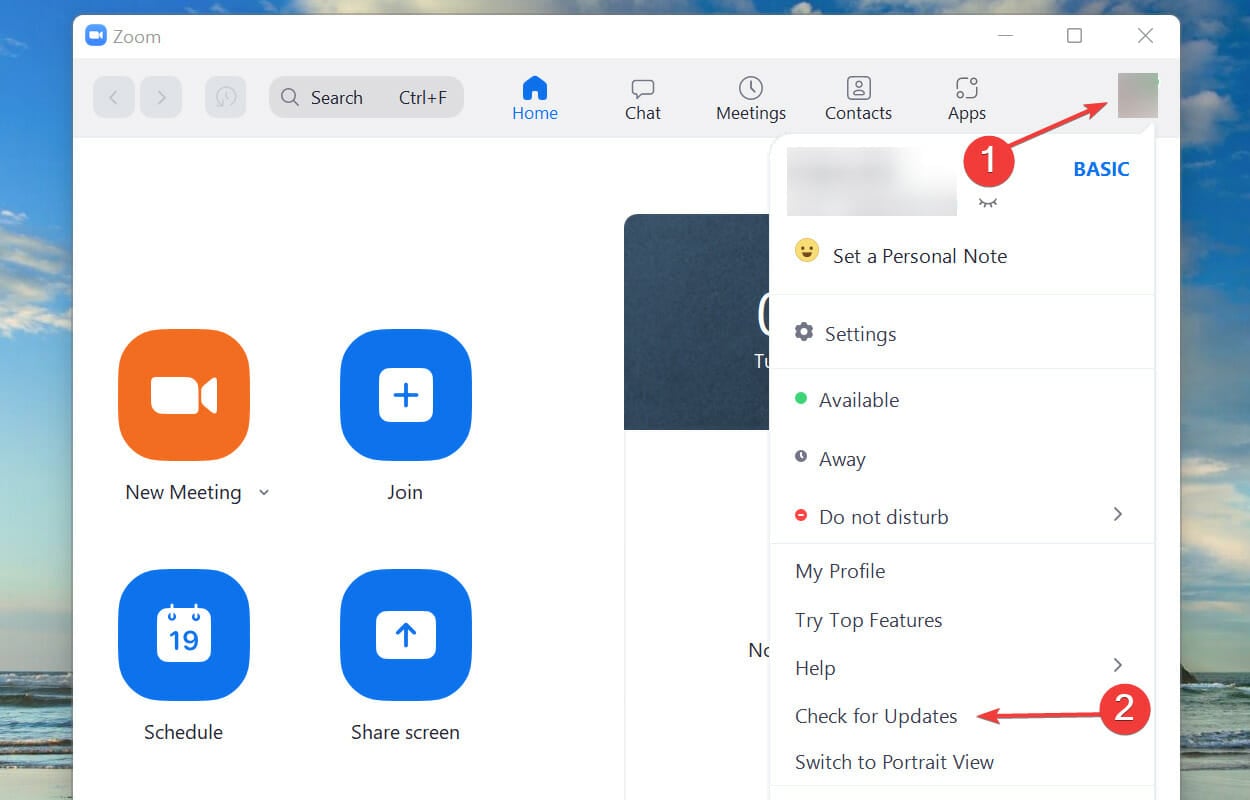Click the Settings gear icon

tap(804, 332)
